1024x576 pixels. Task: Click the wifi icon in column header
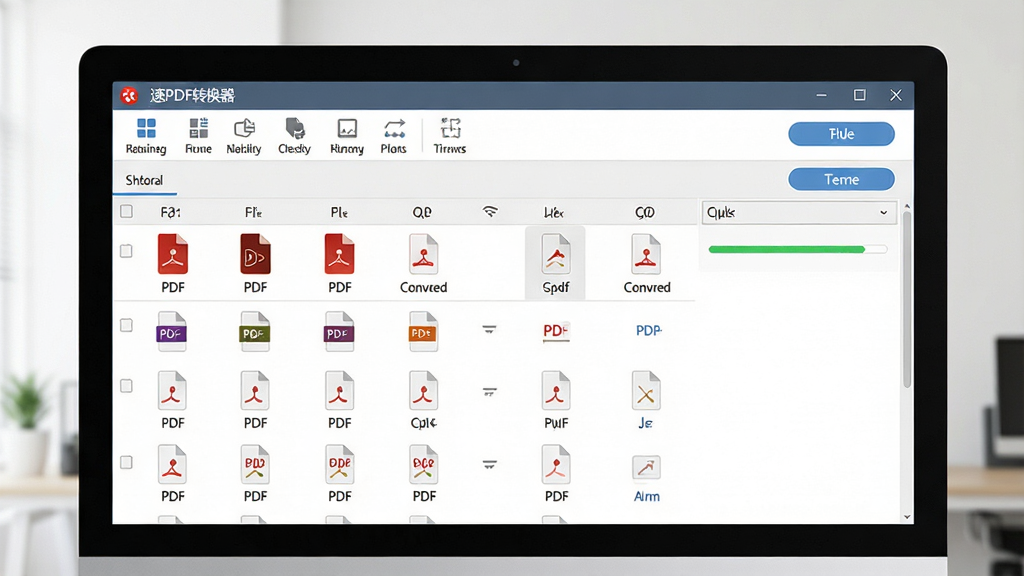(x=490, y=211)
